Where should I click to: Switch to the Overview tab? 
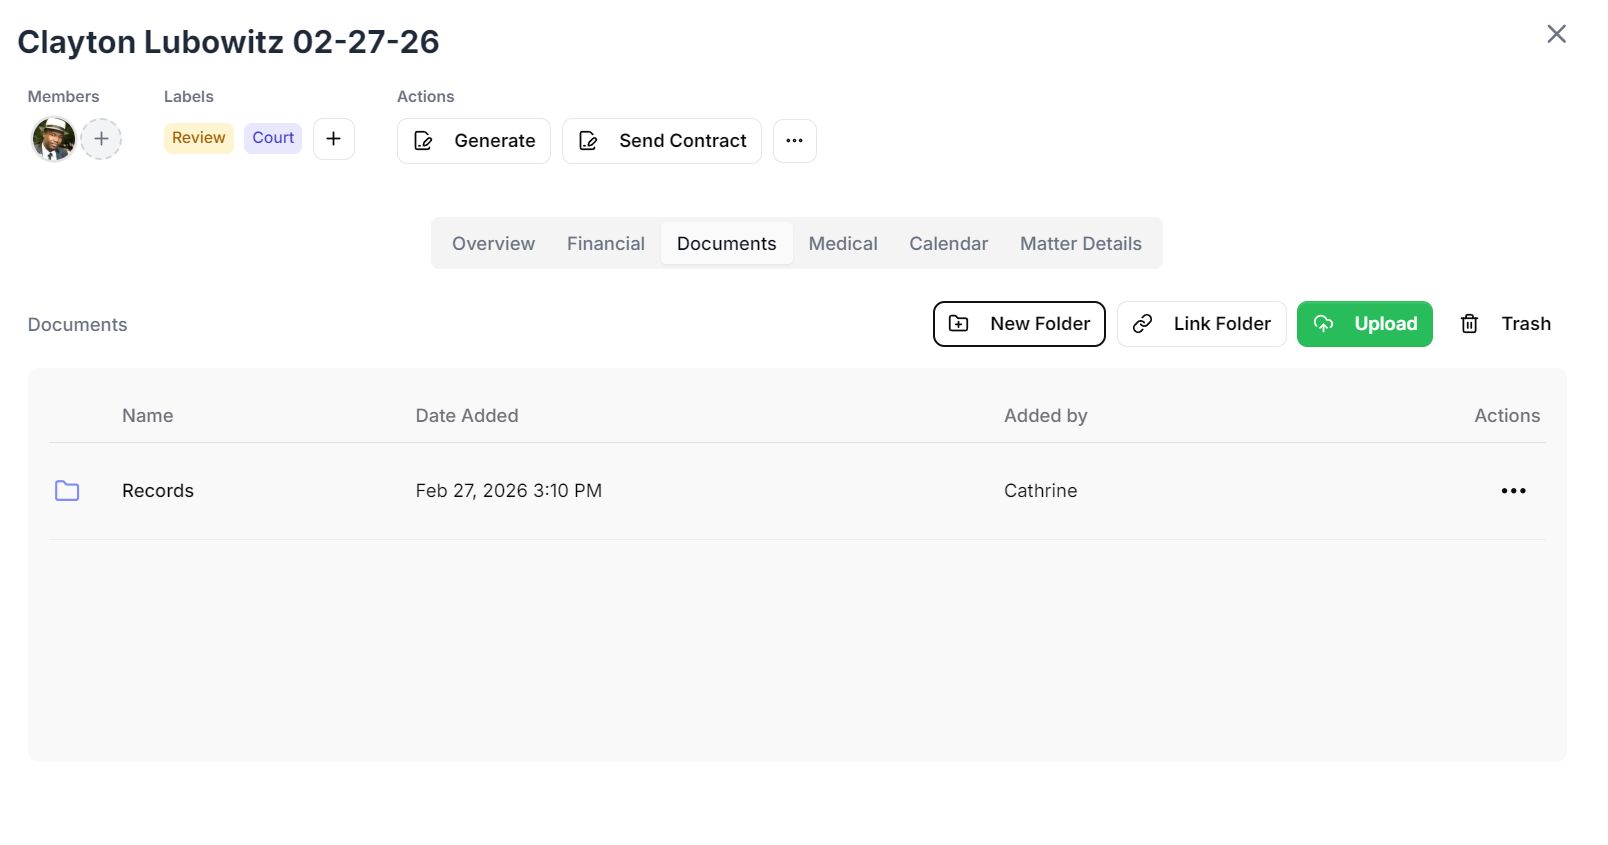(x=493, y=244)
